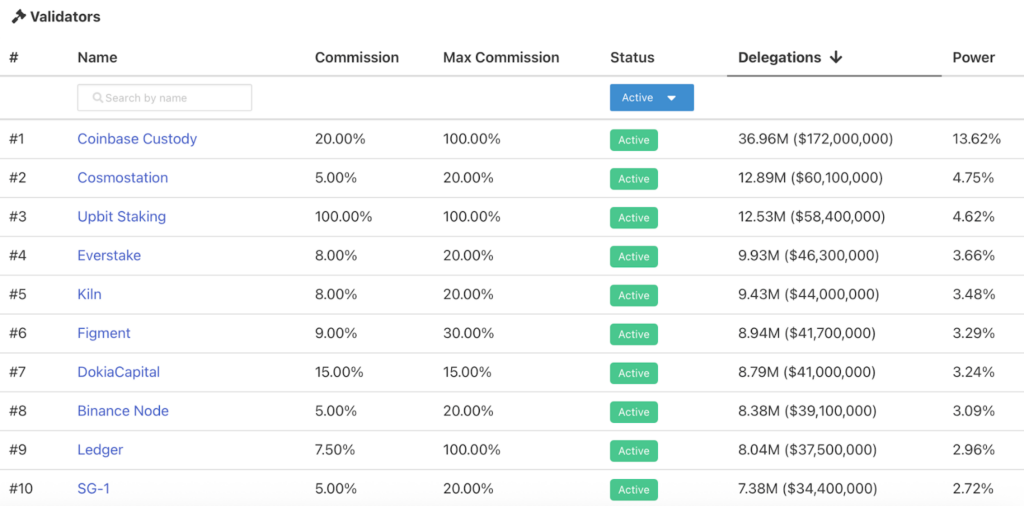Click the 13.62% power value
Viewport: 1024px width, 506px height.
pos(976,139)
